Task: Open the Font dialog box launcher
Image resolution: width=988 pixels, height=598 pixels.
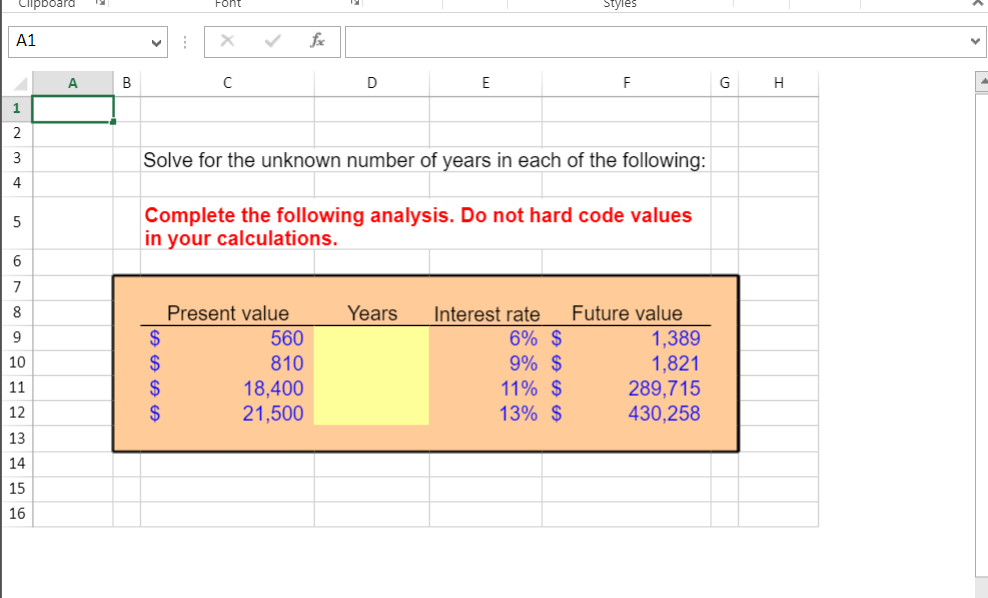Action: [353, 3]
